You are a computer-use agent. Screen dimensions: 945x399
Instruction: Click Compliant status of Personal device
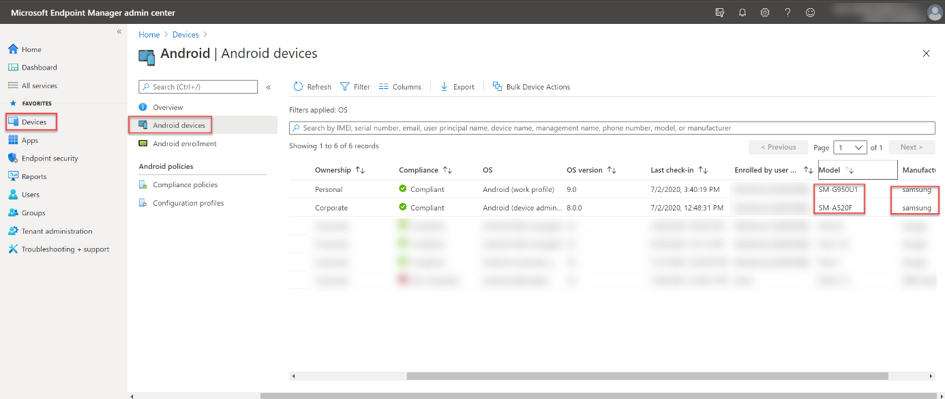pos(421,189)
